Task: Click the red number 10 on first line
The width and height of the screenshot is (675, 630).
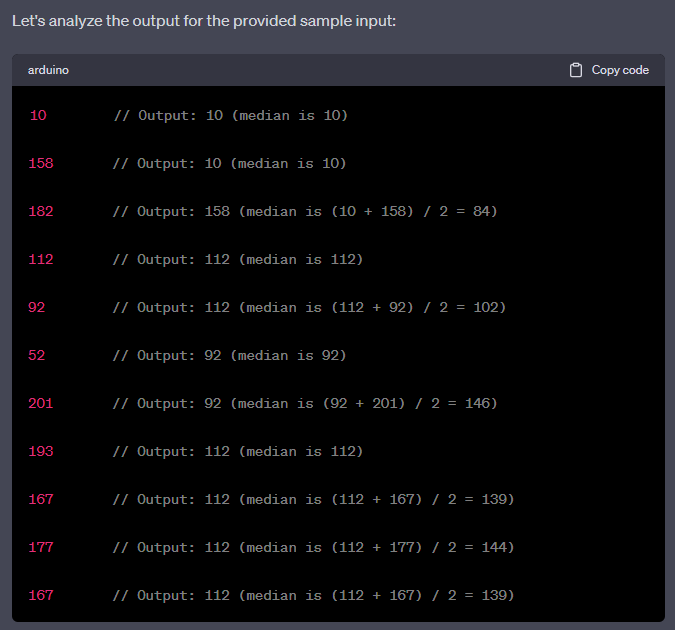Action: [38, 115]
